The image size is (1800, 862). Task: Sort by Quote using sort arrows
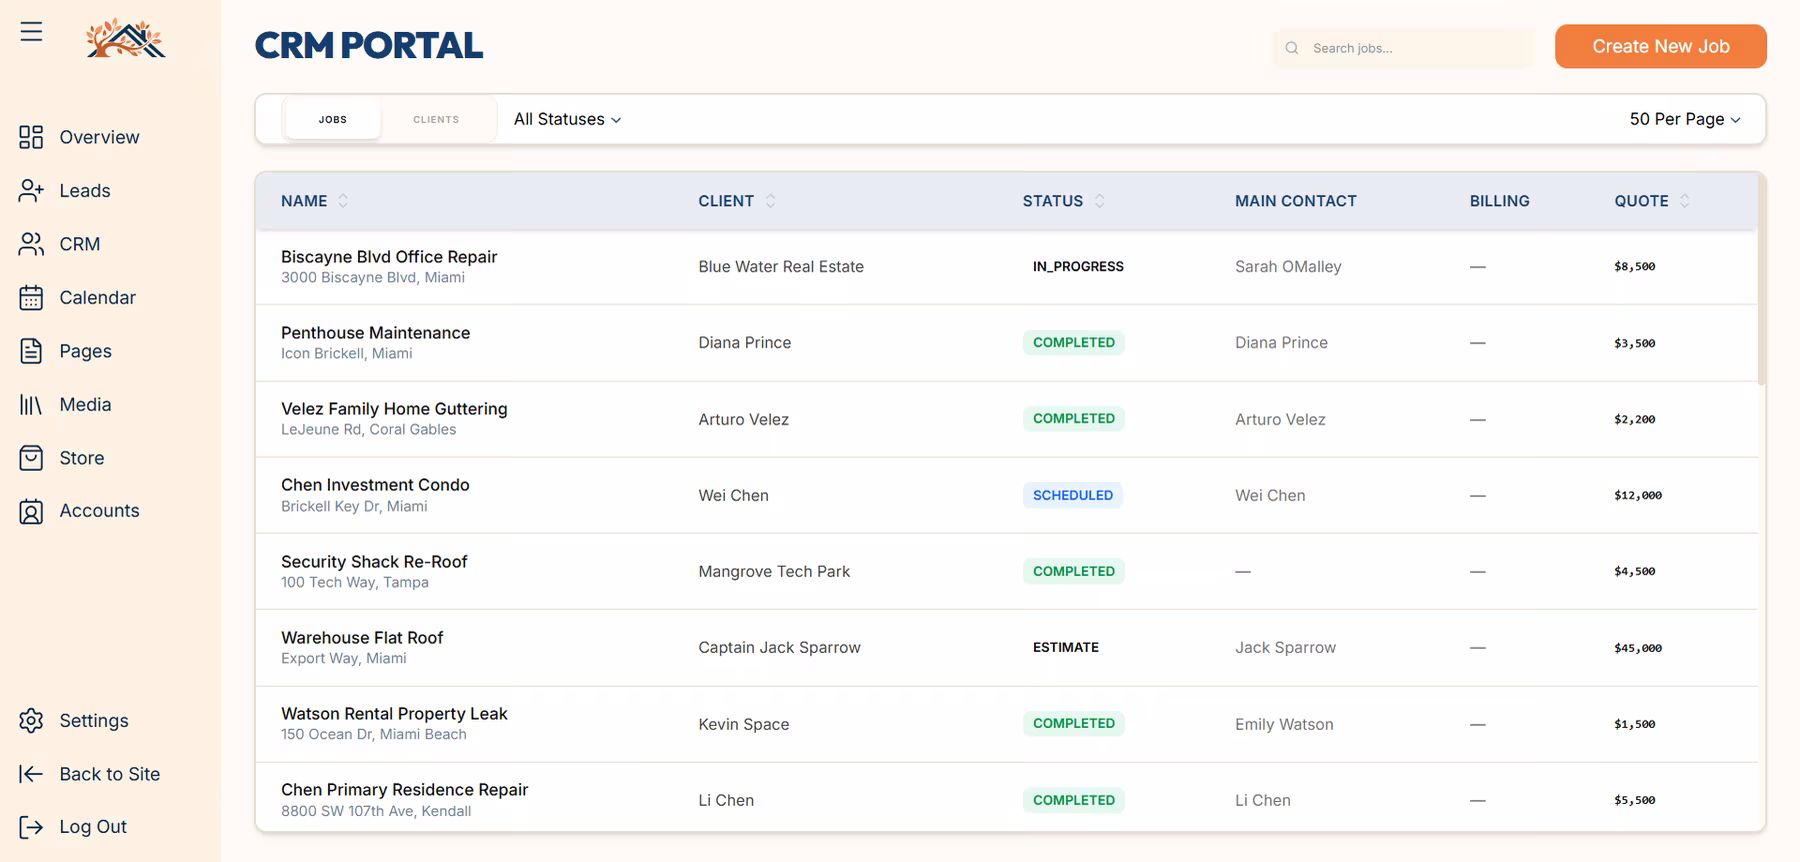click(x=1684, y=201)
